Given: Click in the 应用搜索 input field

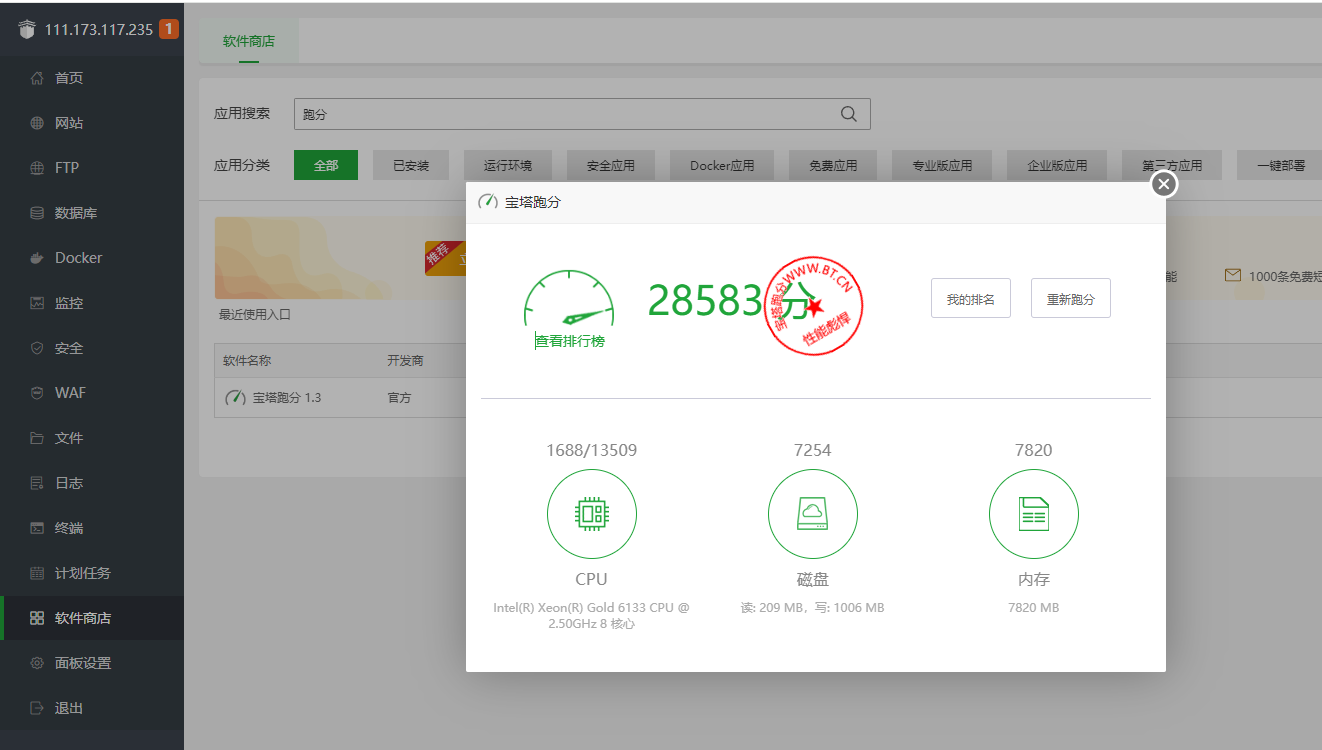Looking at the screenshot, I should (582, 114).
